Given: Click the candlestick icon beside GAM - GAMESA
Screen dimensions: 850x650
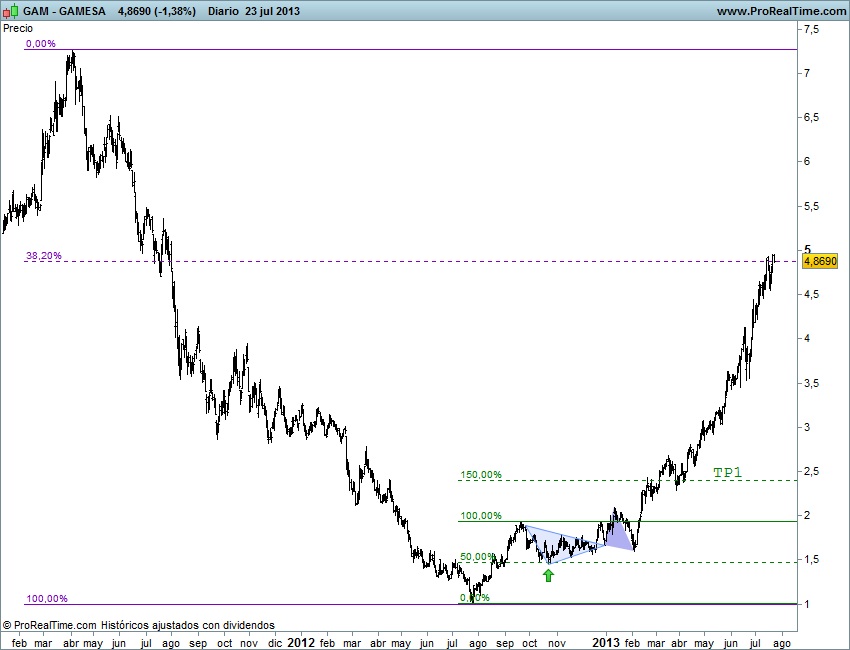Looking at the screenshot, I should tap(10, 10).
